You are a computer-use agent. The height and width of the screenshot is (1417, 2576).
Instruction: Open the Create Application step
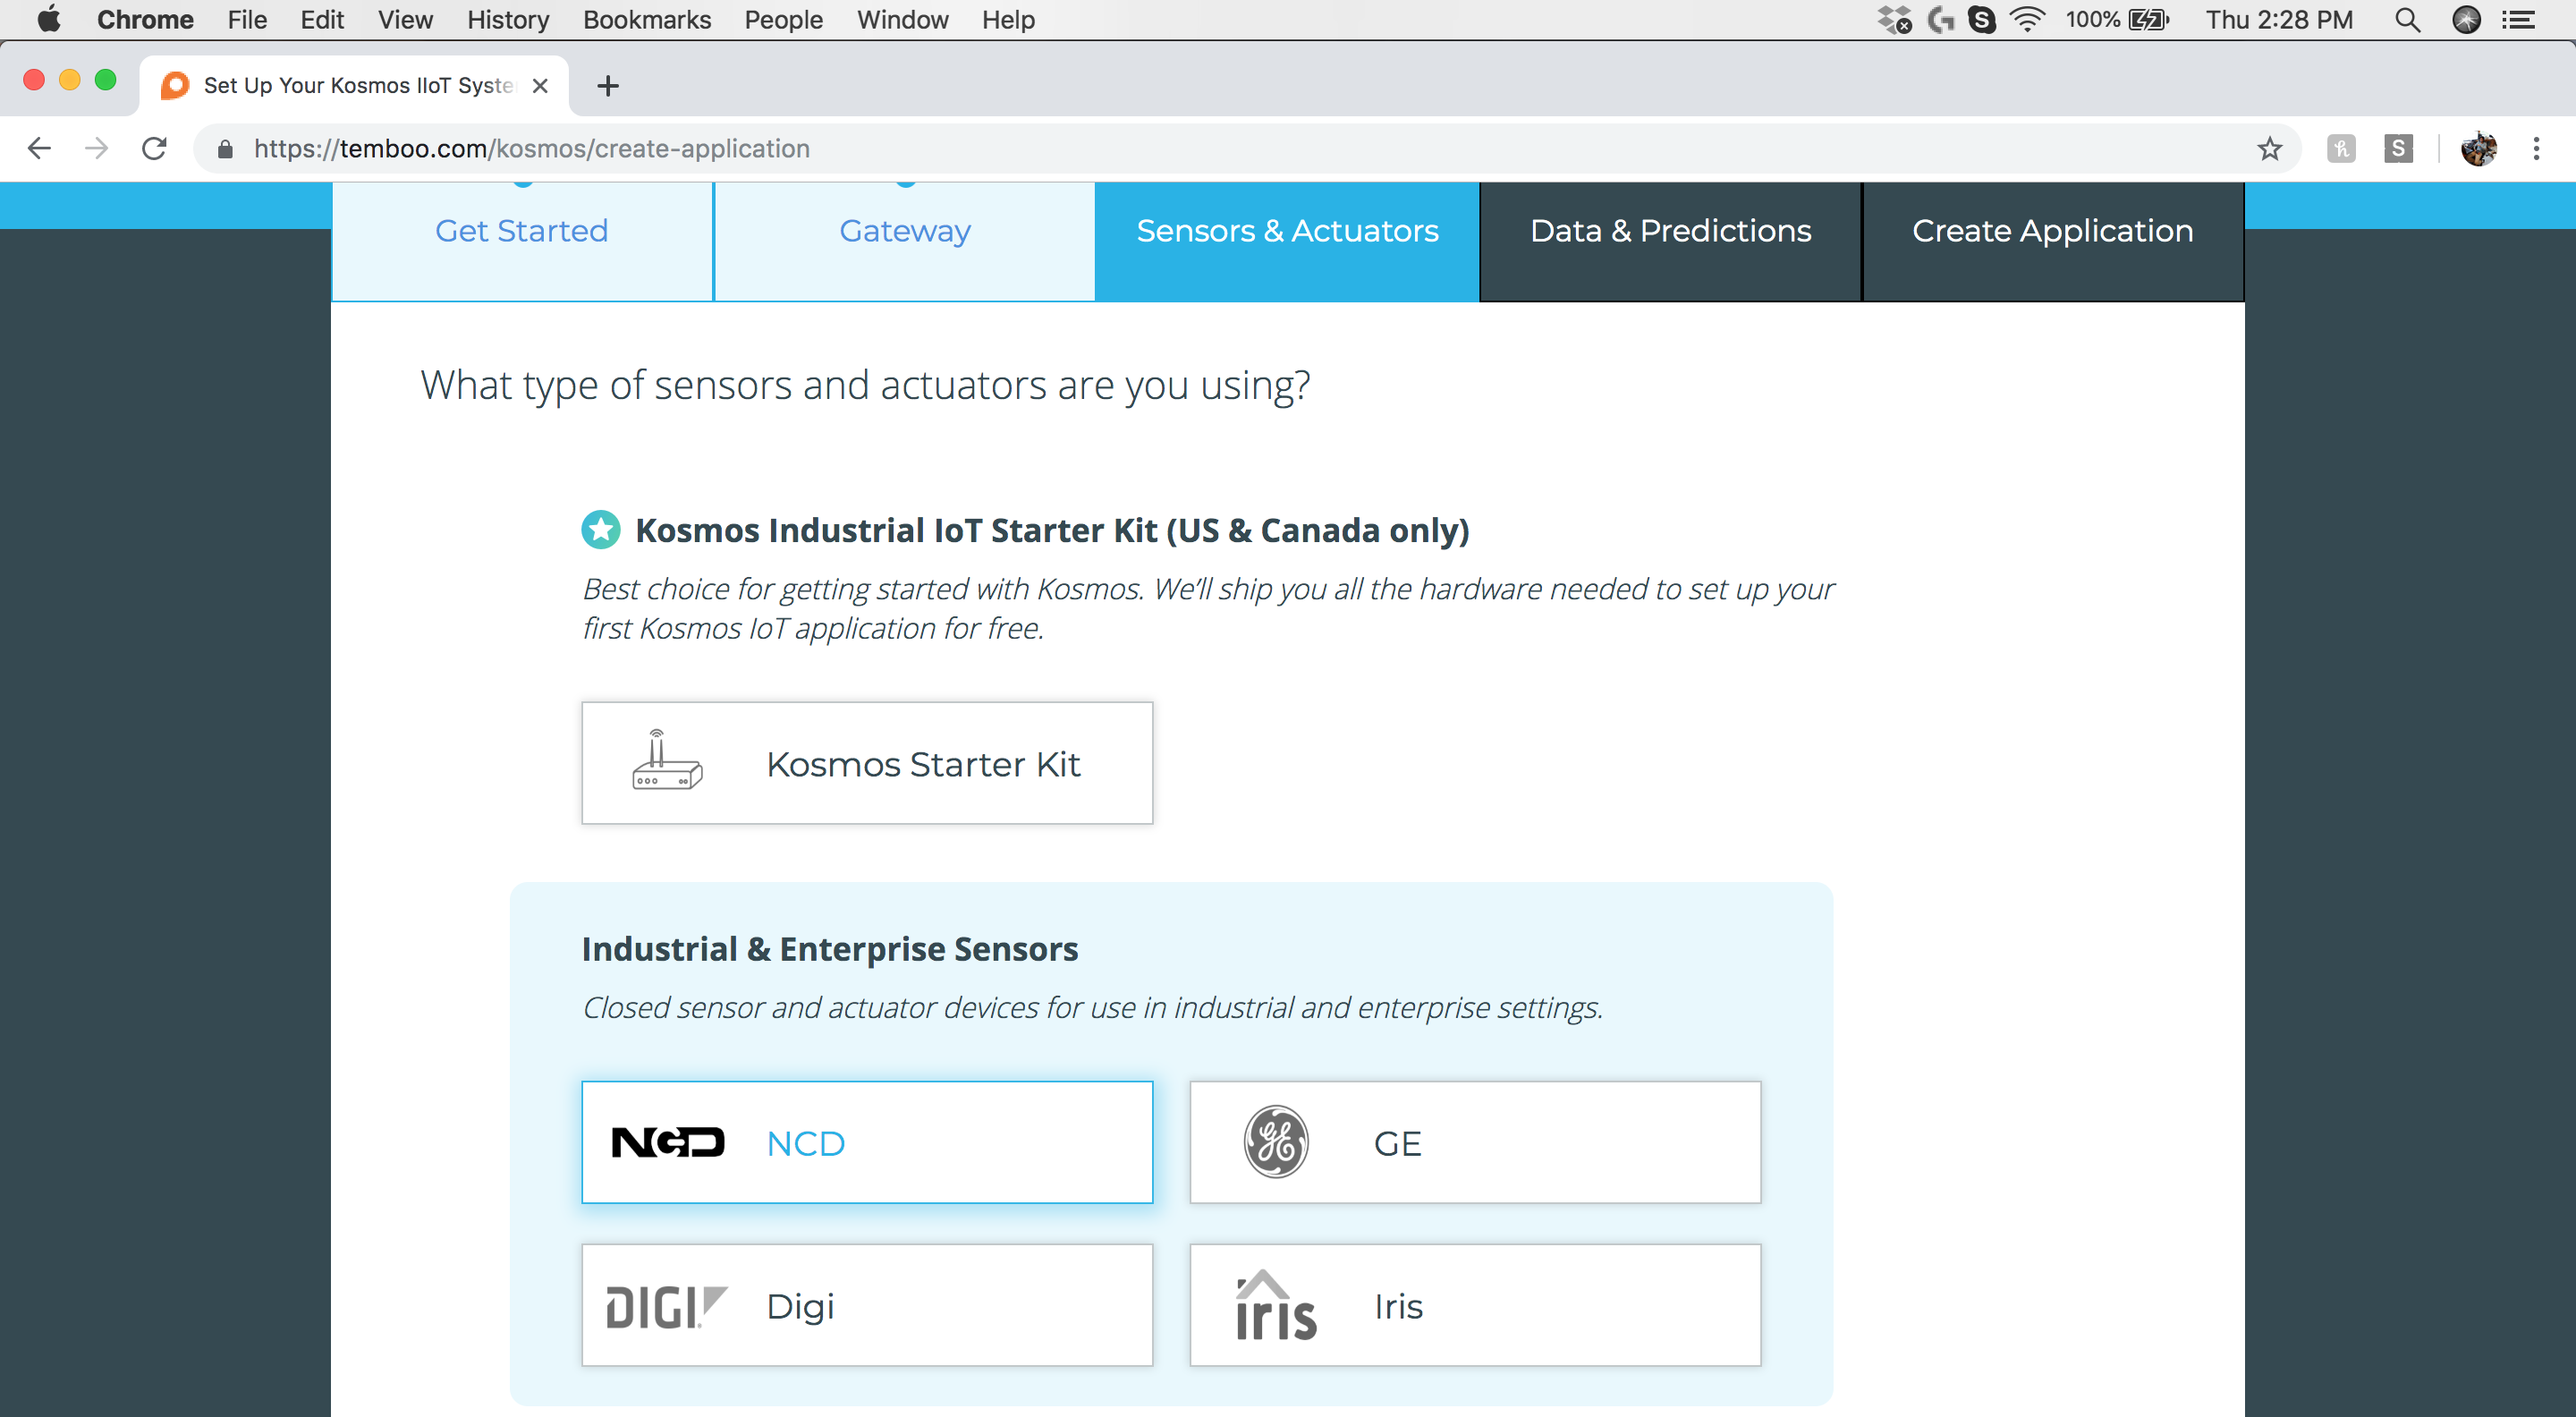(2053, 241)
